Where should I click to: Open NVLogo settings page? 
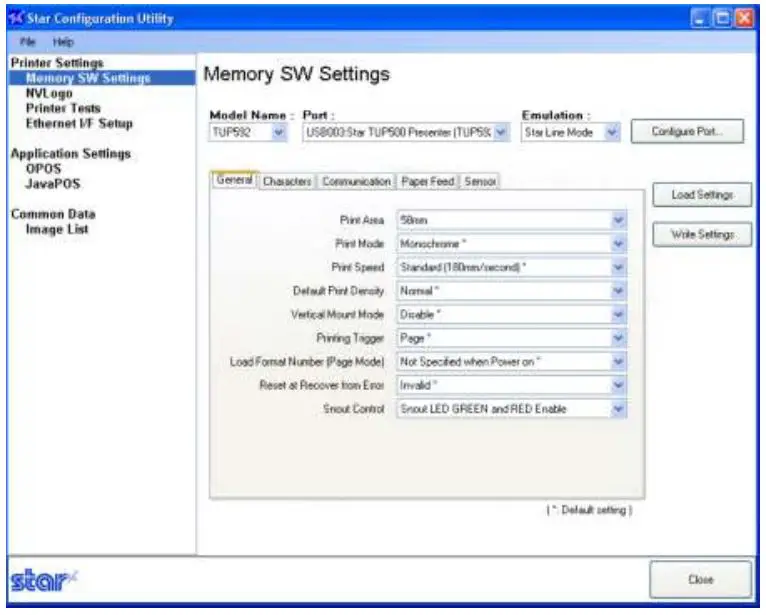tap(49, 93)
